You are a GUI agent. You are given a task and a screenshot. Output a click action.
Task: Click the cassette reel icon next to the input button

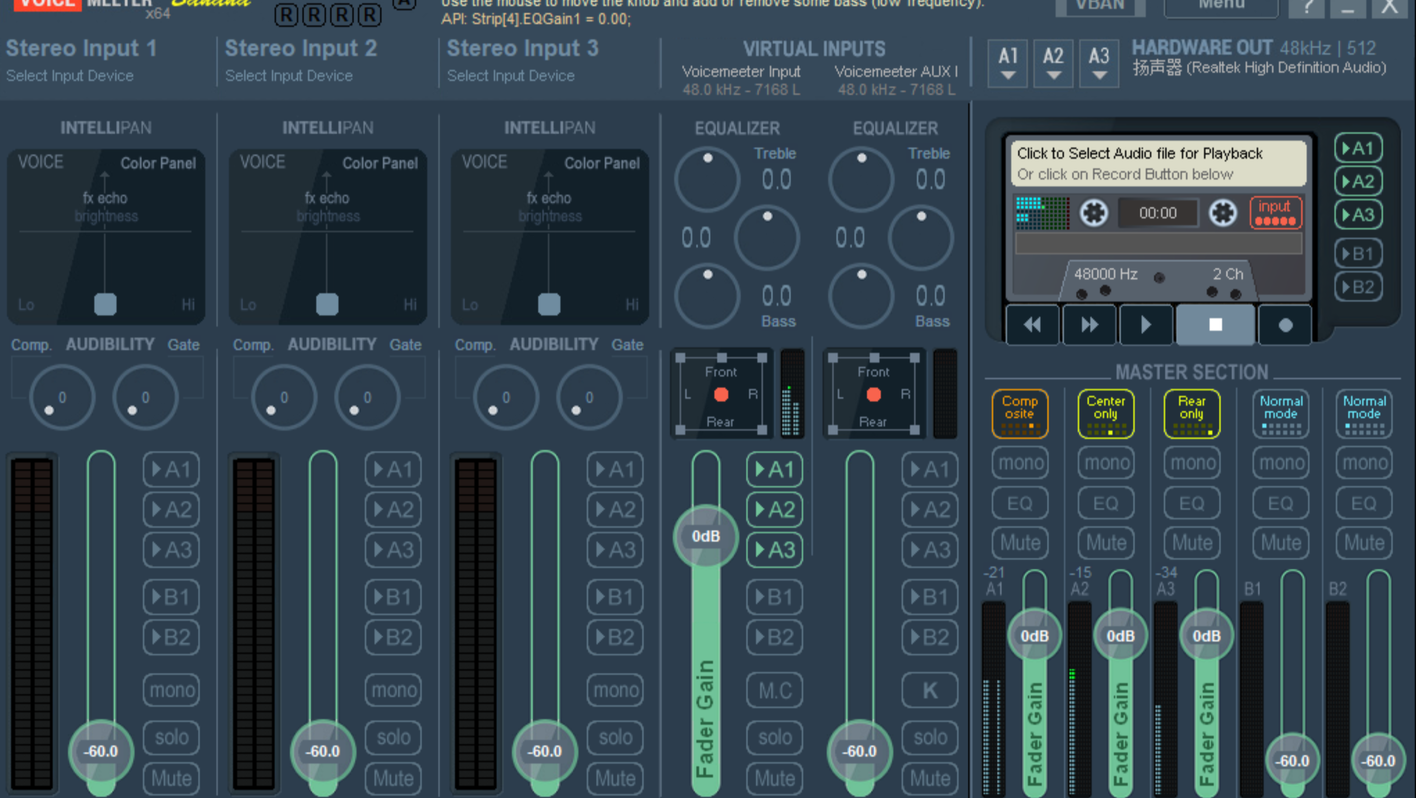coord(1223,212)
